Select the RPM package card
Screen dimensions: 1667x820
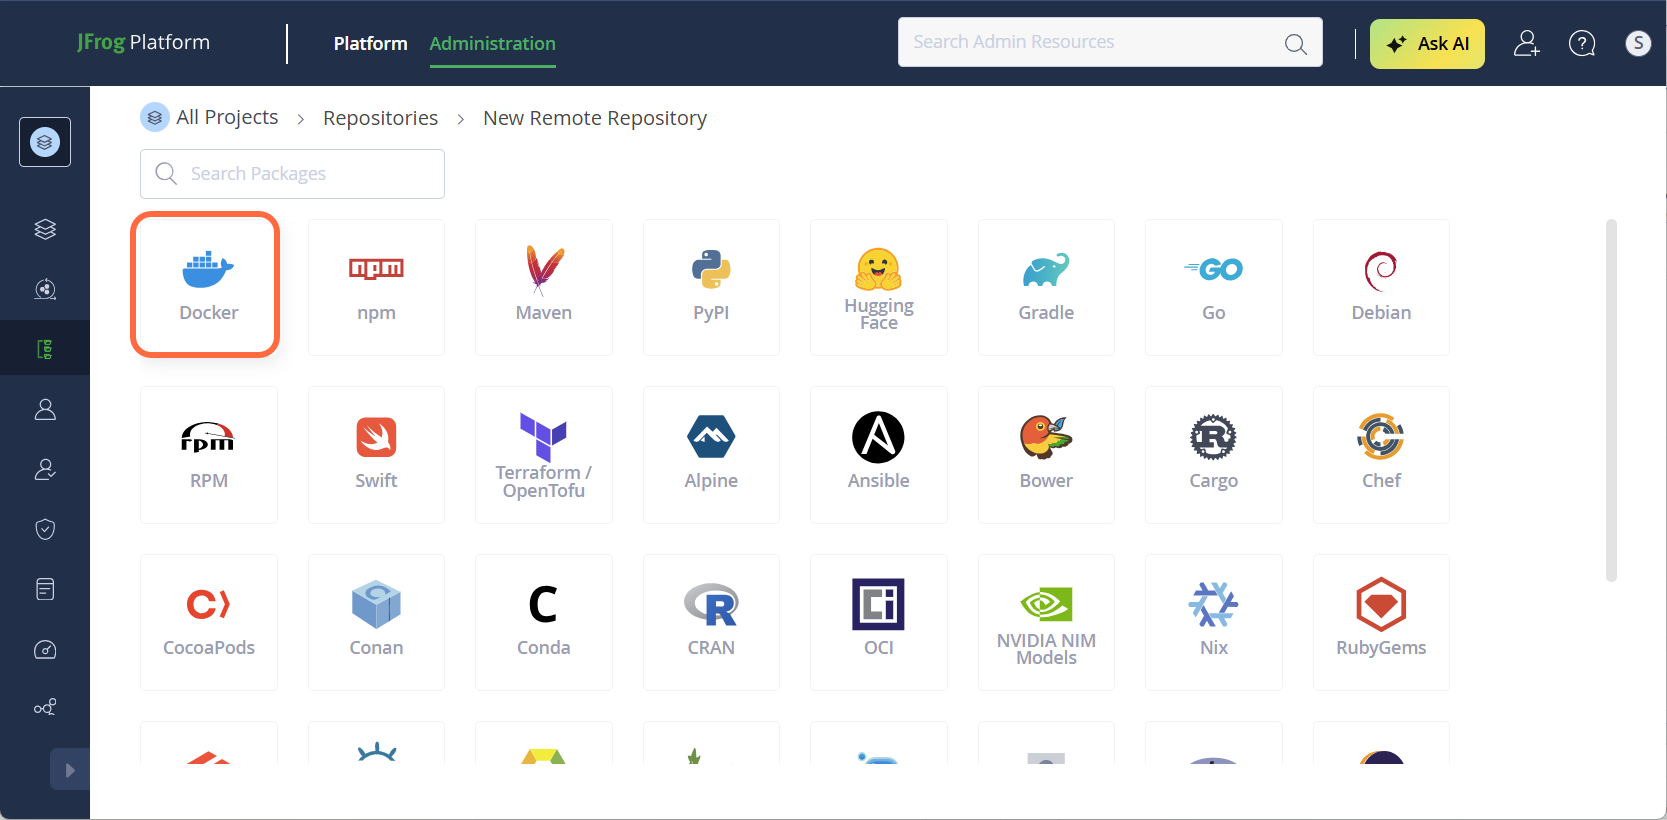[x=209, y=455]
